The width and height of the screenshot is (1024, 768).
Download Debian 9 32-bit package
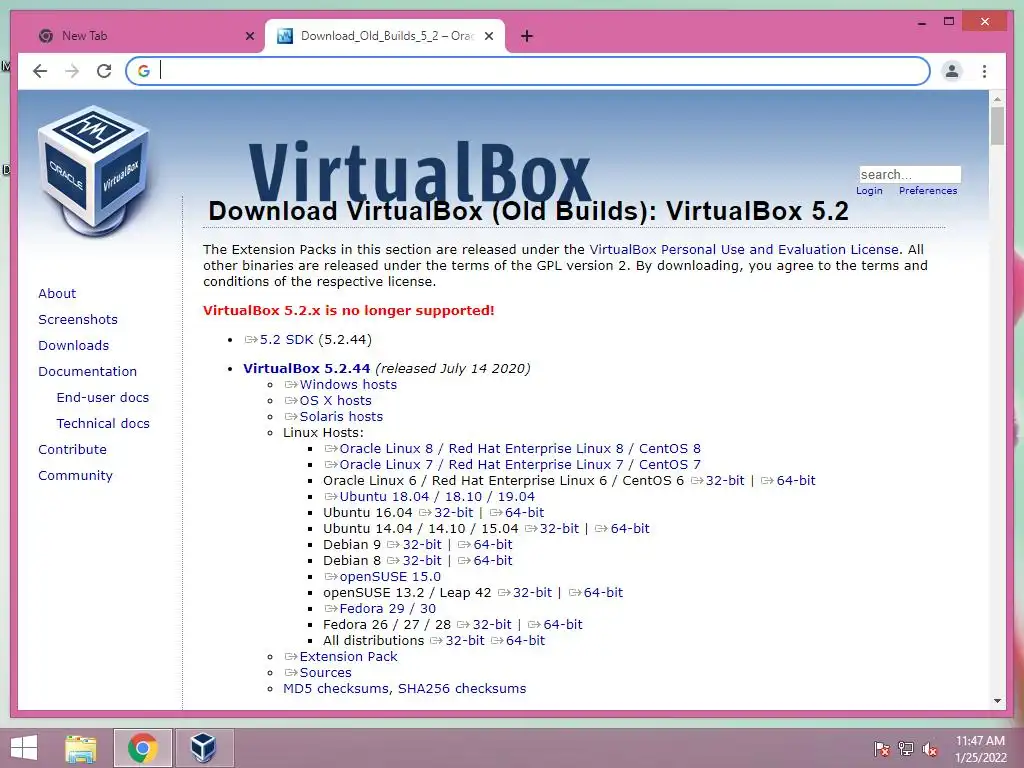(x=415, y=545)
